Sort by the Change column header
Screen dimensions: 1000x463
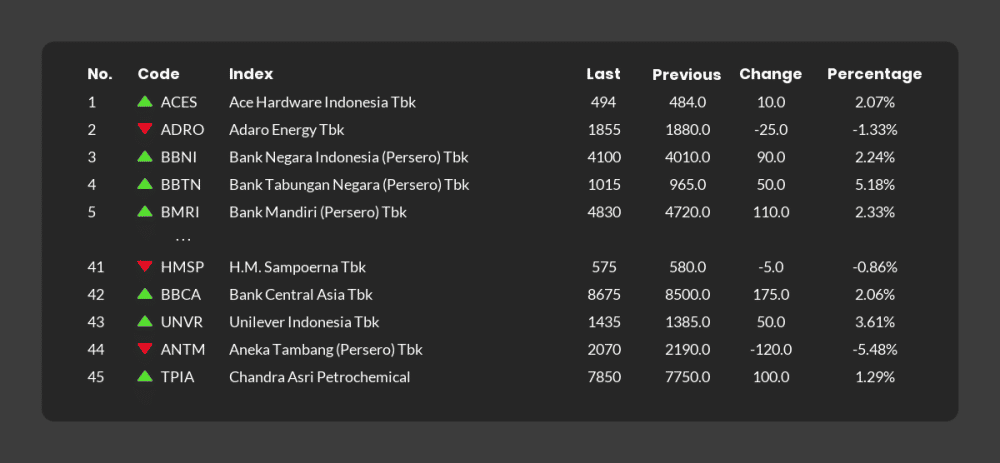770,74
